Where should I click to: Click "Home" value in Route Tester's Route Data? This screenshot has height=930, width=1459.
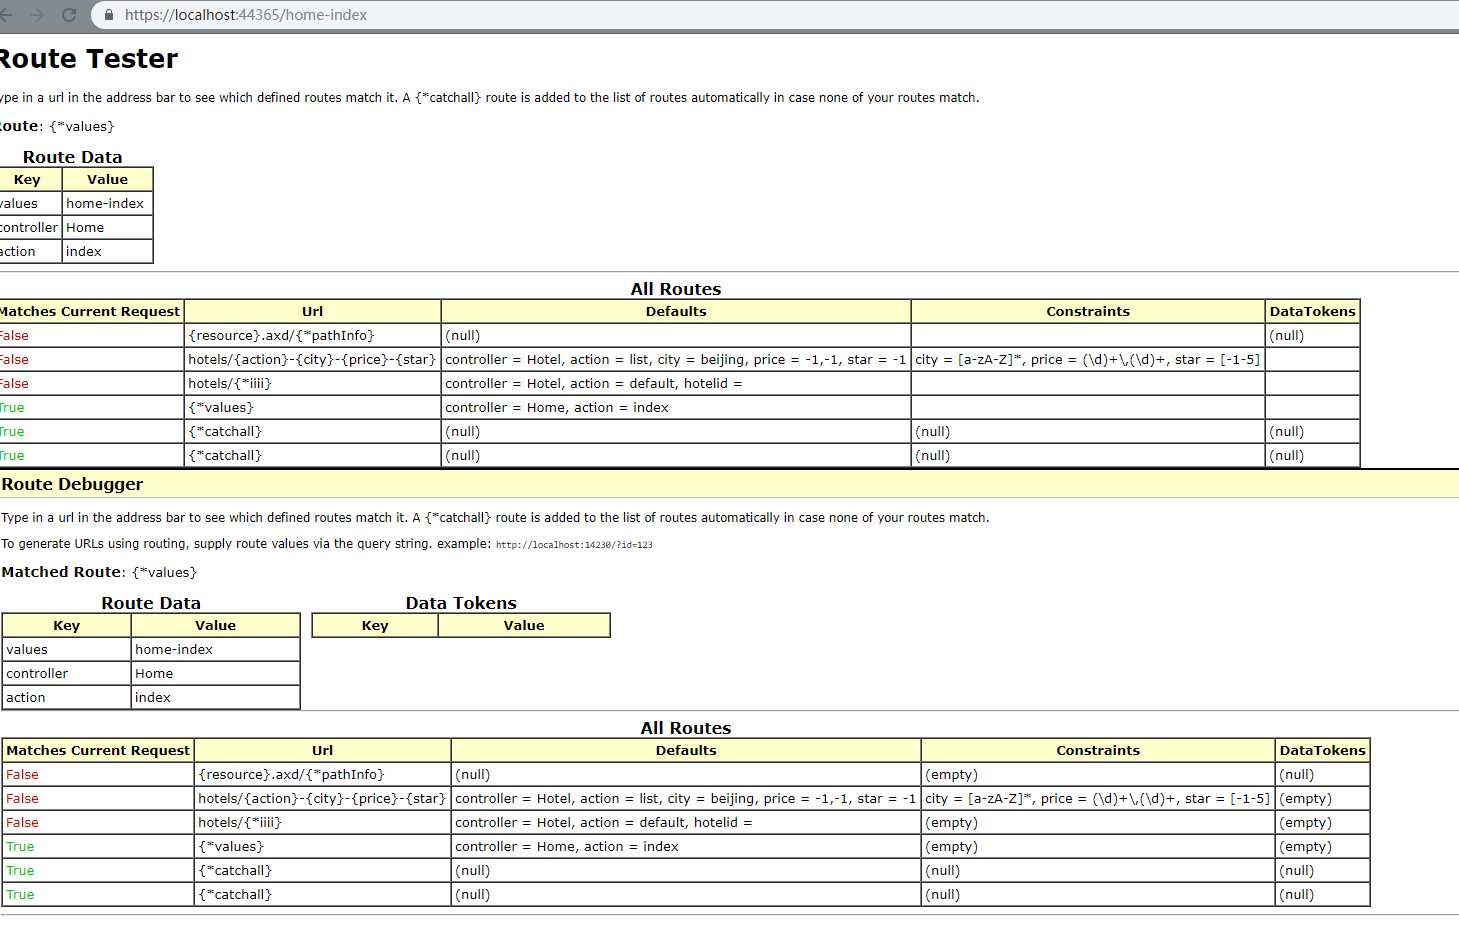click(85, 227)
